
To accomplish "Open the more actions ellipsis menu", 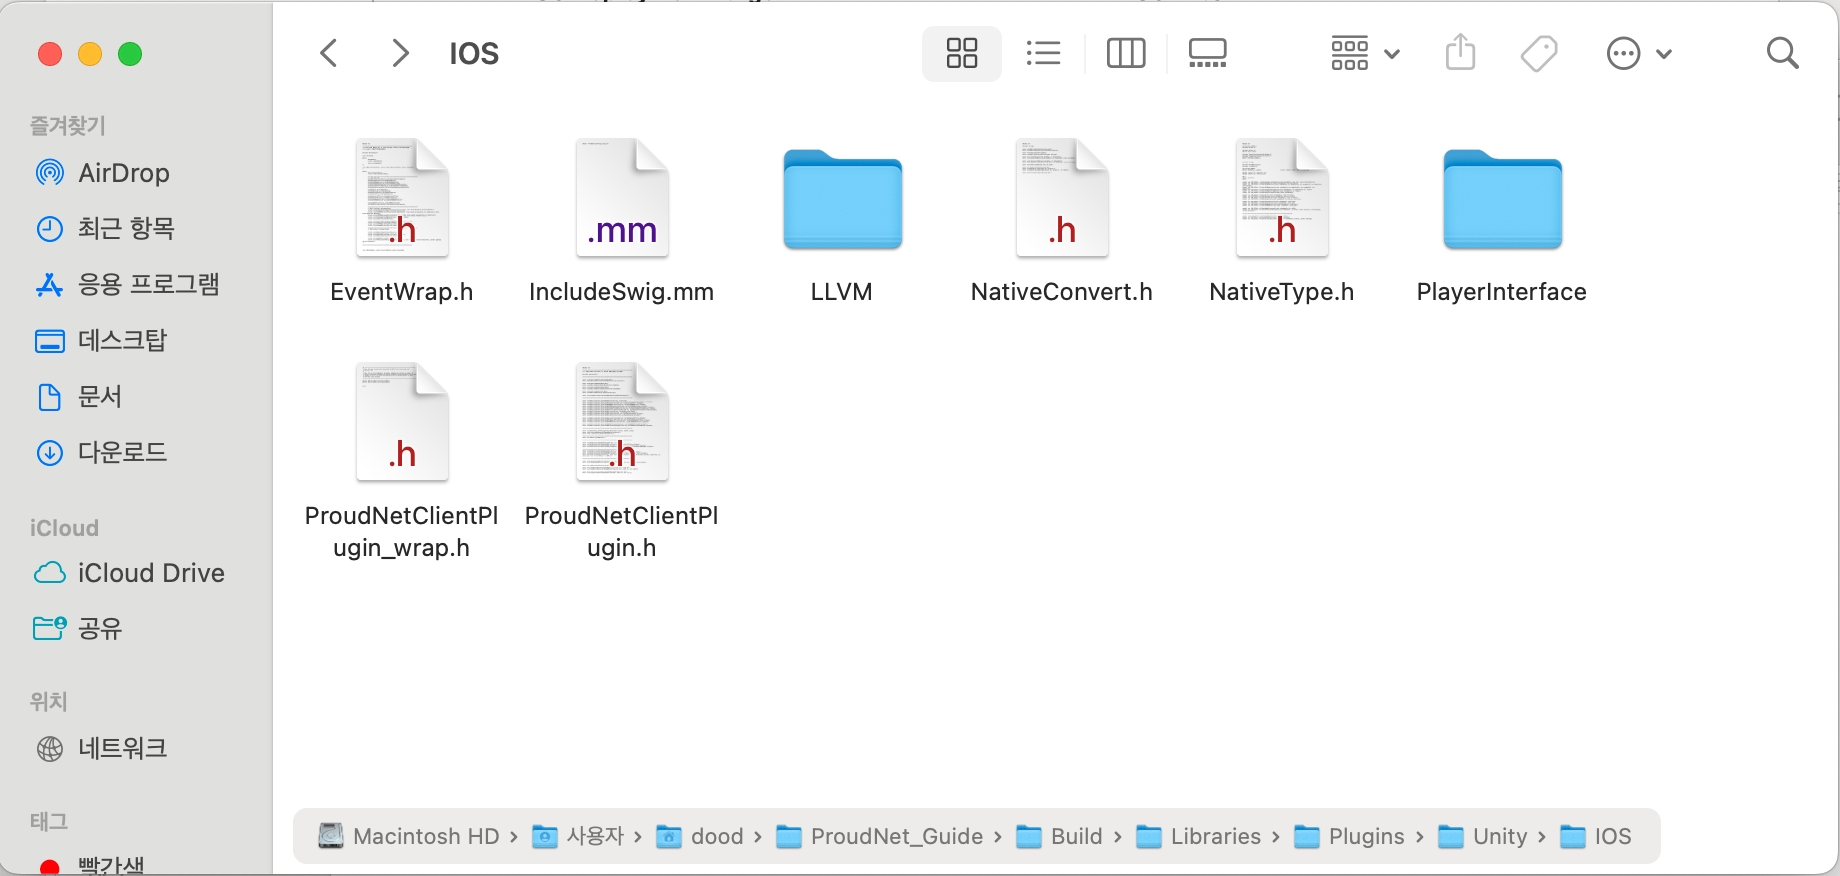I will (1638, 53).
